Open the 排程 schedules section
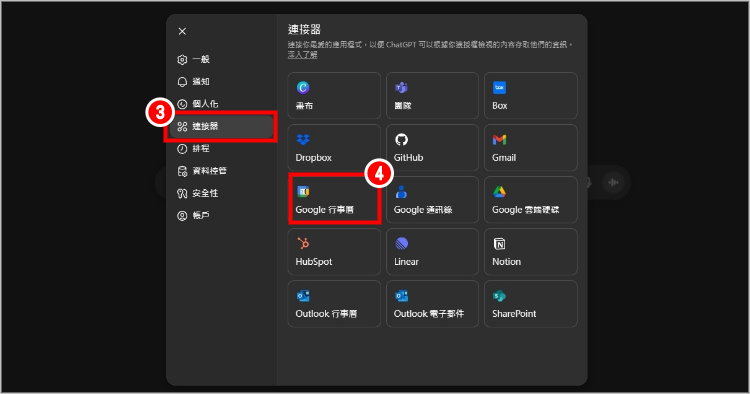This screenshot has width=750, height=394. point(221,149)
